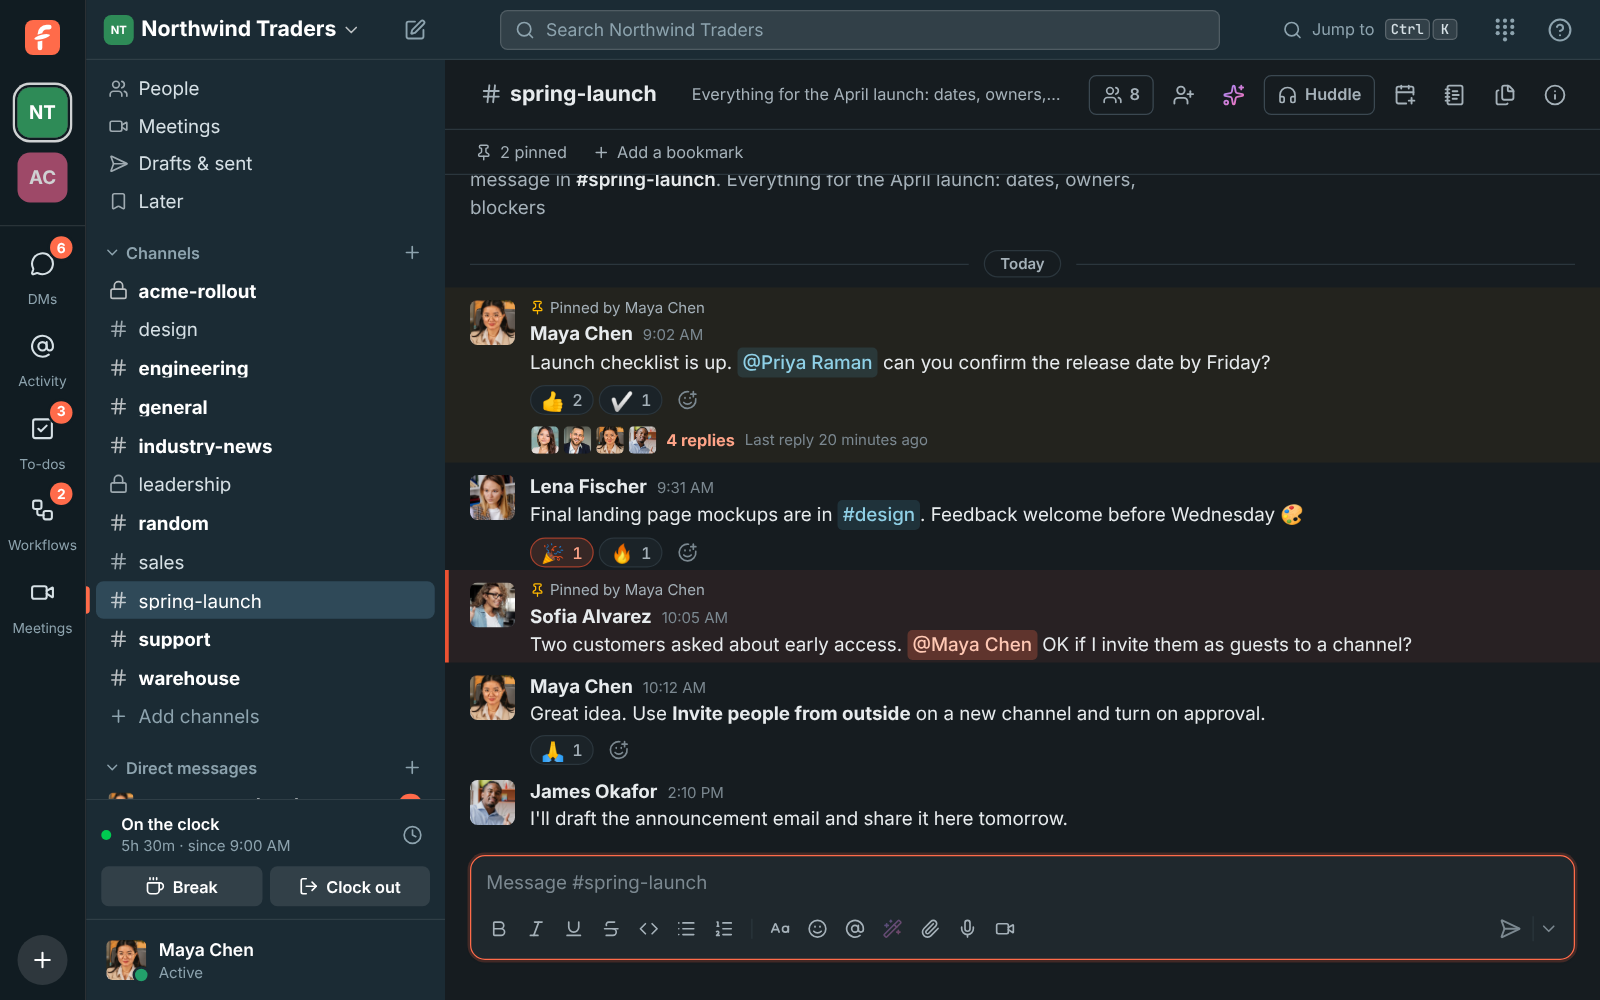Click Add channels

click(265, 717)
